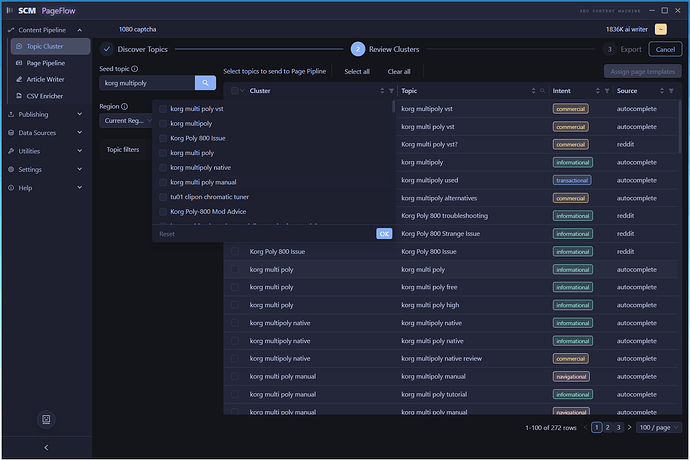Open the Cluster column filter icon
The width and height of the screenshot is (690, 460).
(x=391, y=90)
